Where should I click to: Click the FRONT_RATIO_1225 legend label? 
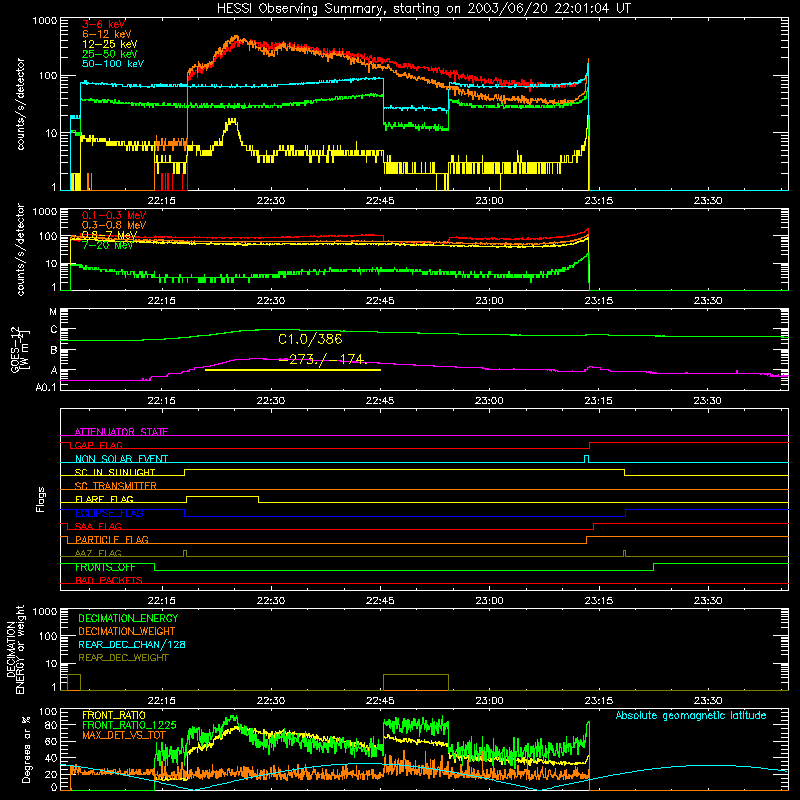[x=129, y=725]
